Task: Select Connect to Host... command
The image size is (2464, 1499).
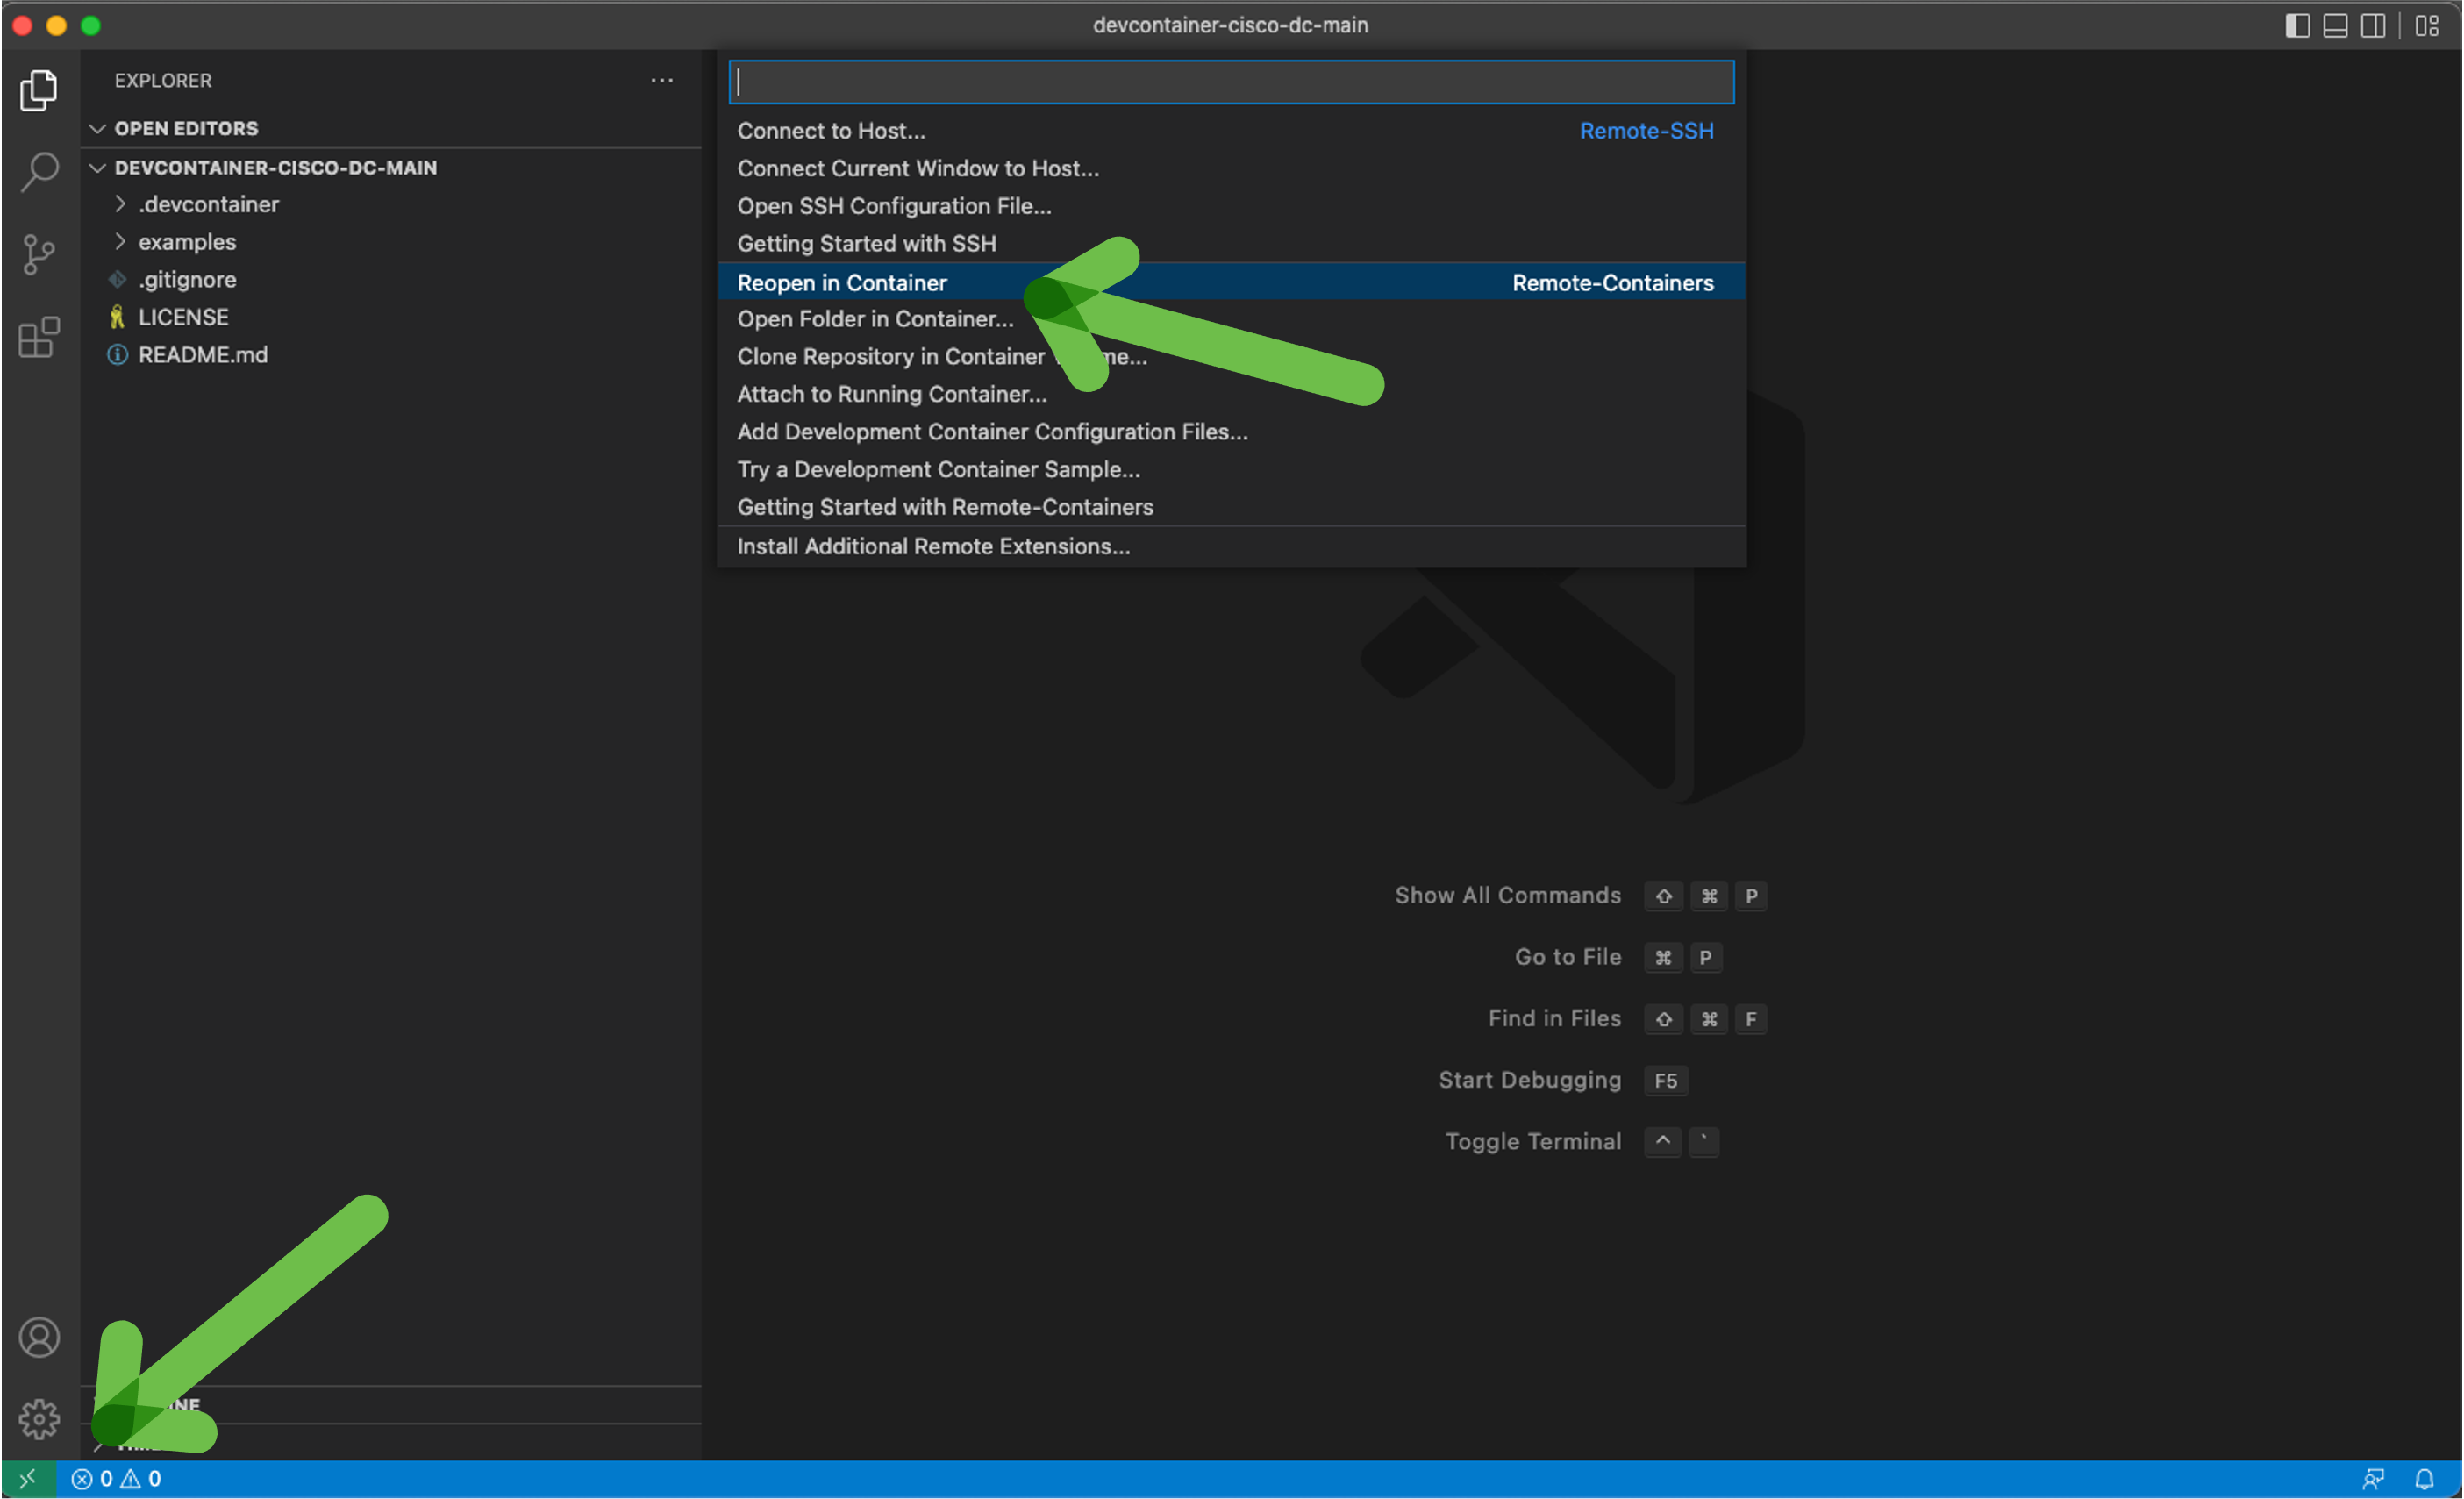Action: click(x=1231, y=131)
